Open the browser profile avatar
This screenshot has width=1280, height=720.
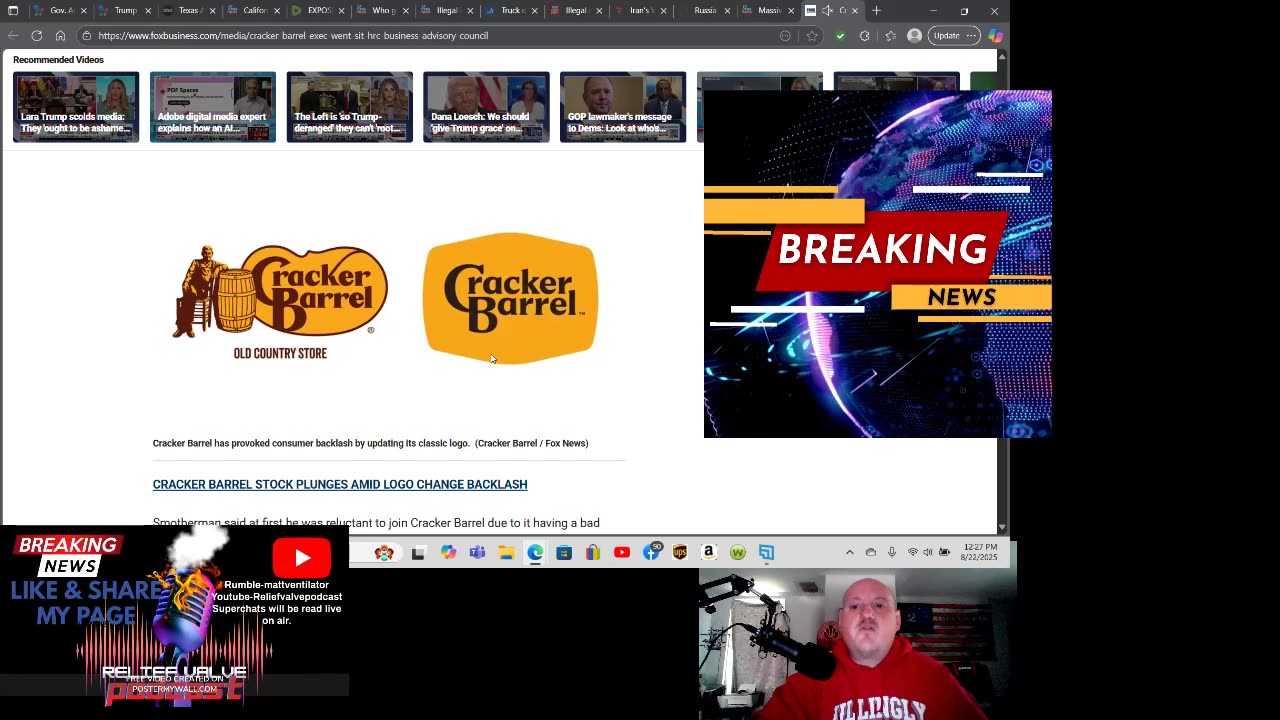914,35
